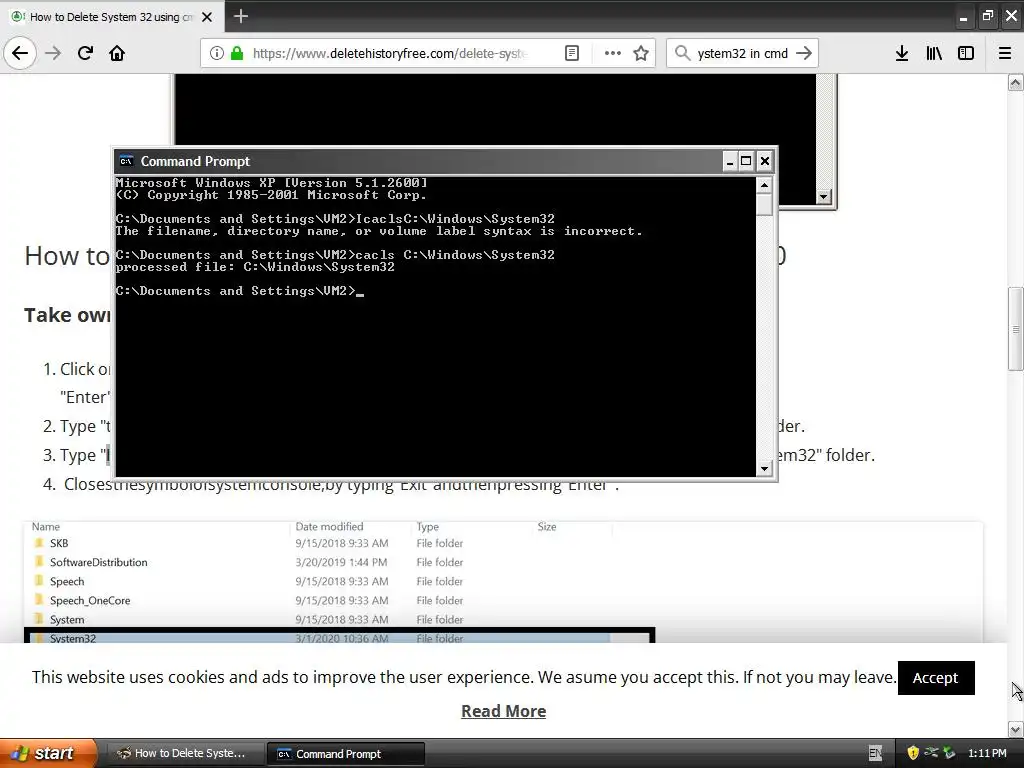The width and height of the screenshot is (1024, 768).
Task: Click the Type column header
Action: (428, 526)
